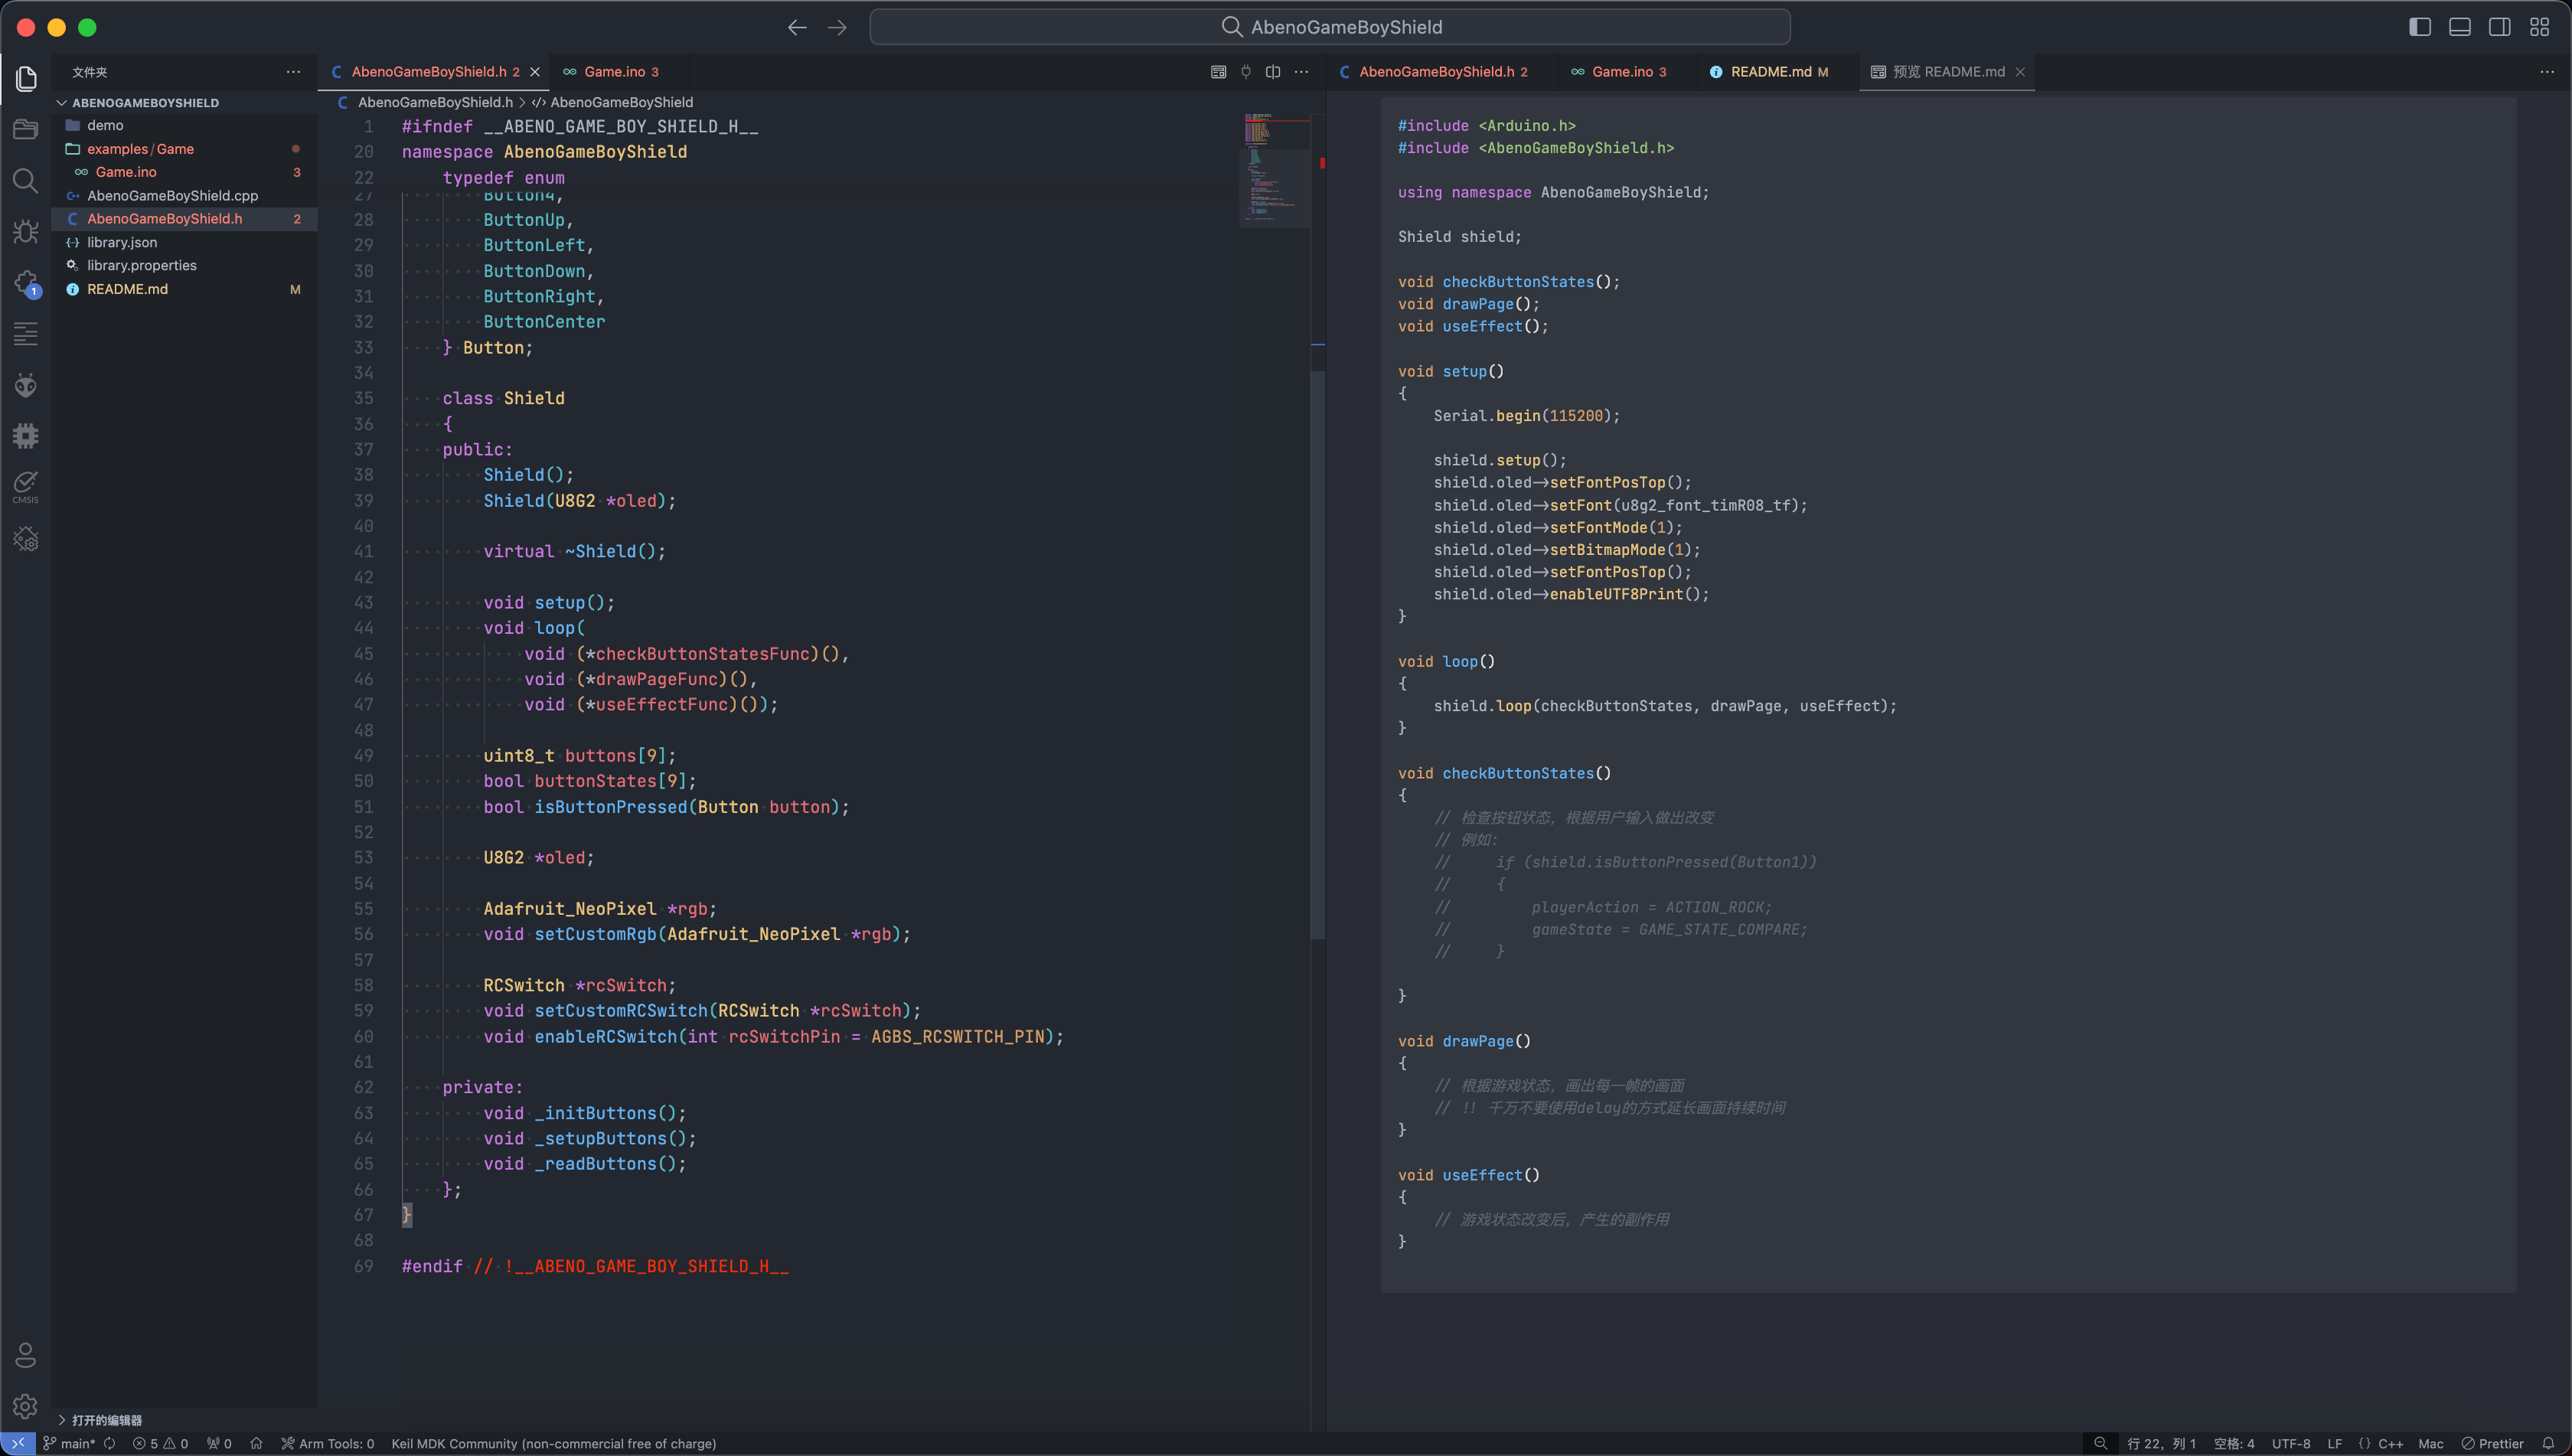Click Prettier in status bar
2572x1456 pixels.
click(x=2493, y=1443)
